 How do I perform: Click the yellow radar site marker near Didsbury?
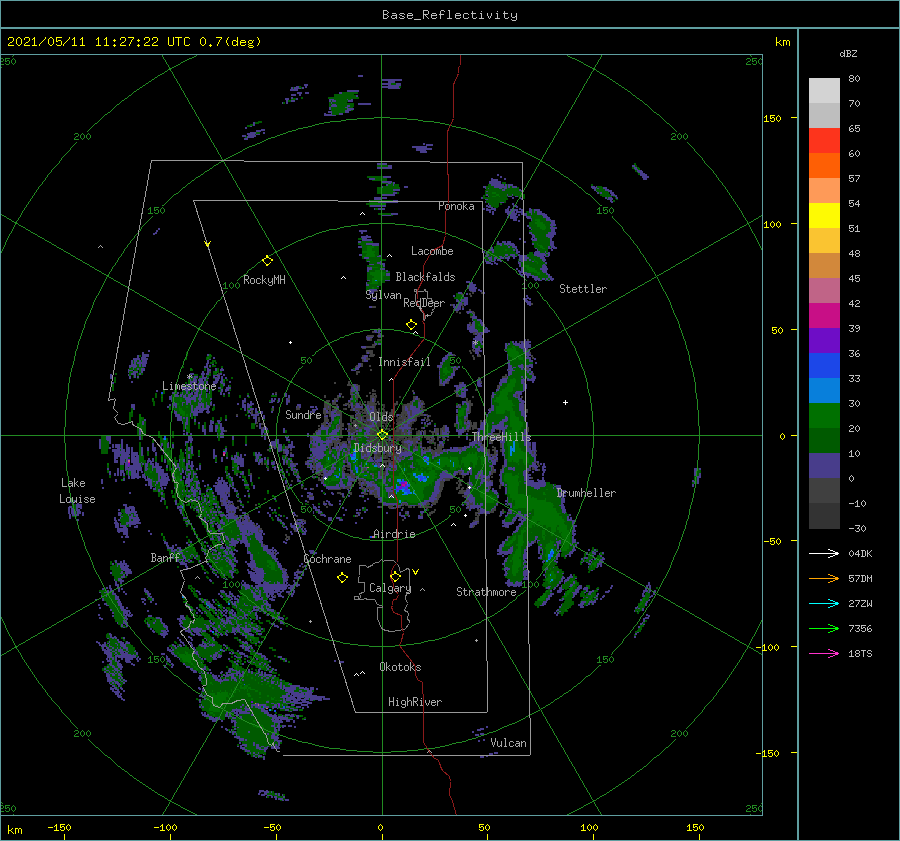point(382,435)
